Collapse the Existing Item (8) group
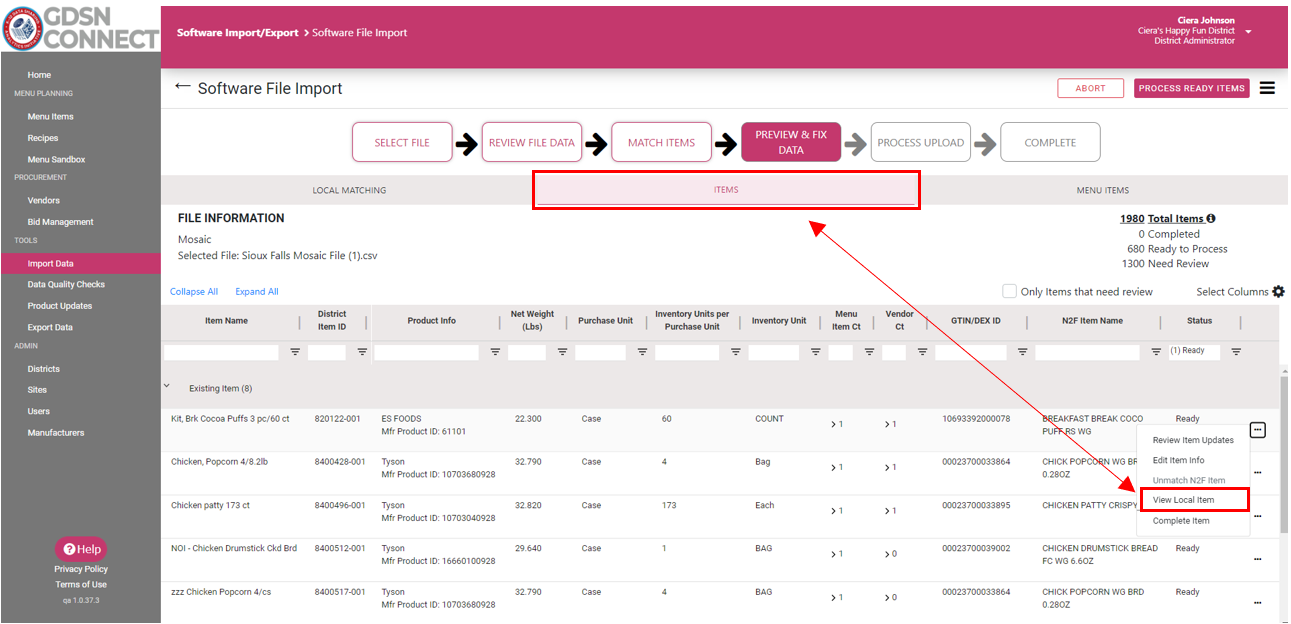The width and height of the screenshot is (1291, 624). pyautogui.click(x=166, y=386)
